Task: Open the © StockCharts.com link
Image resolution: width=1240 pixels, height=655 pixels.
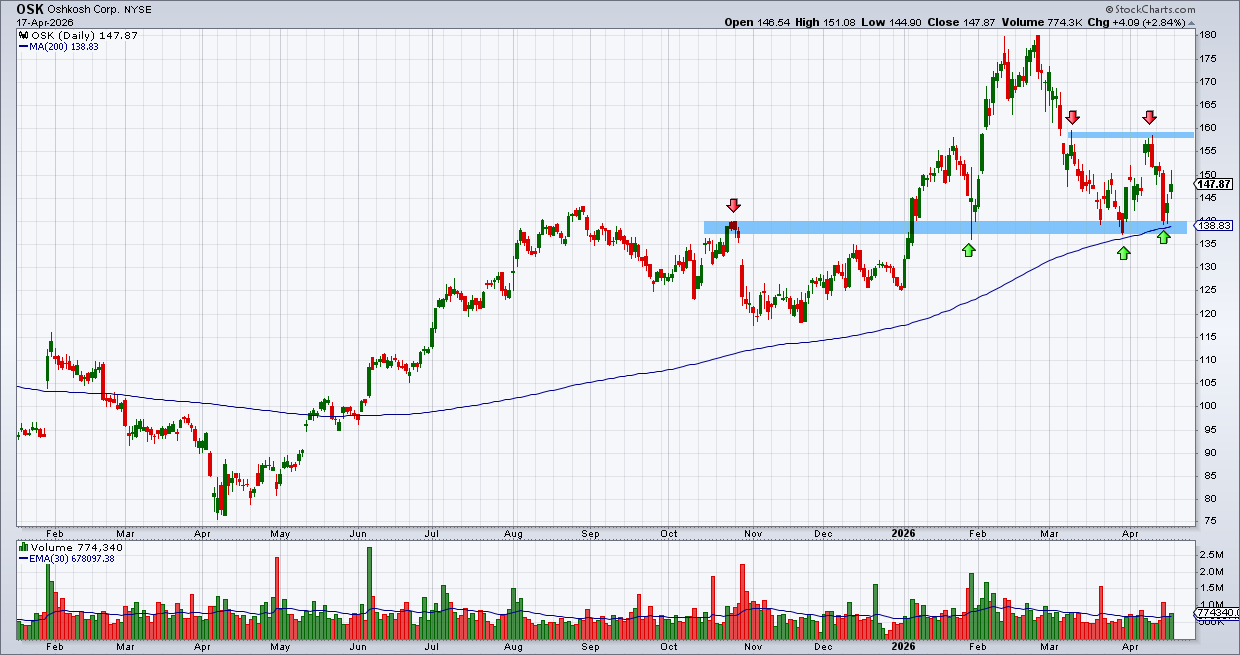Action: [x=1149, y=10]
